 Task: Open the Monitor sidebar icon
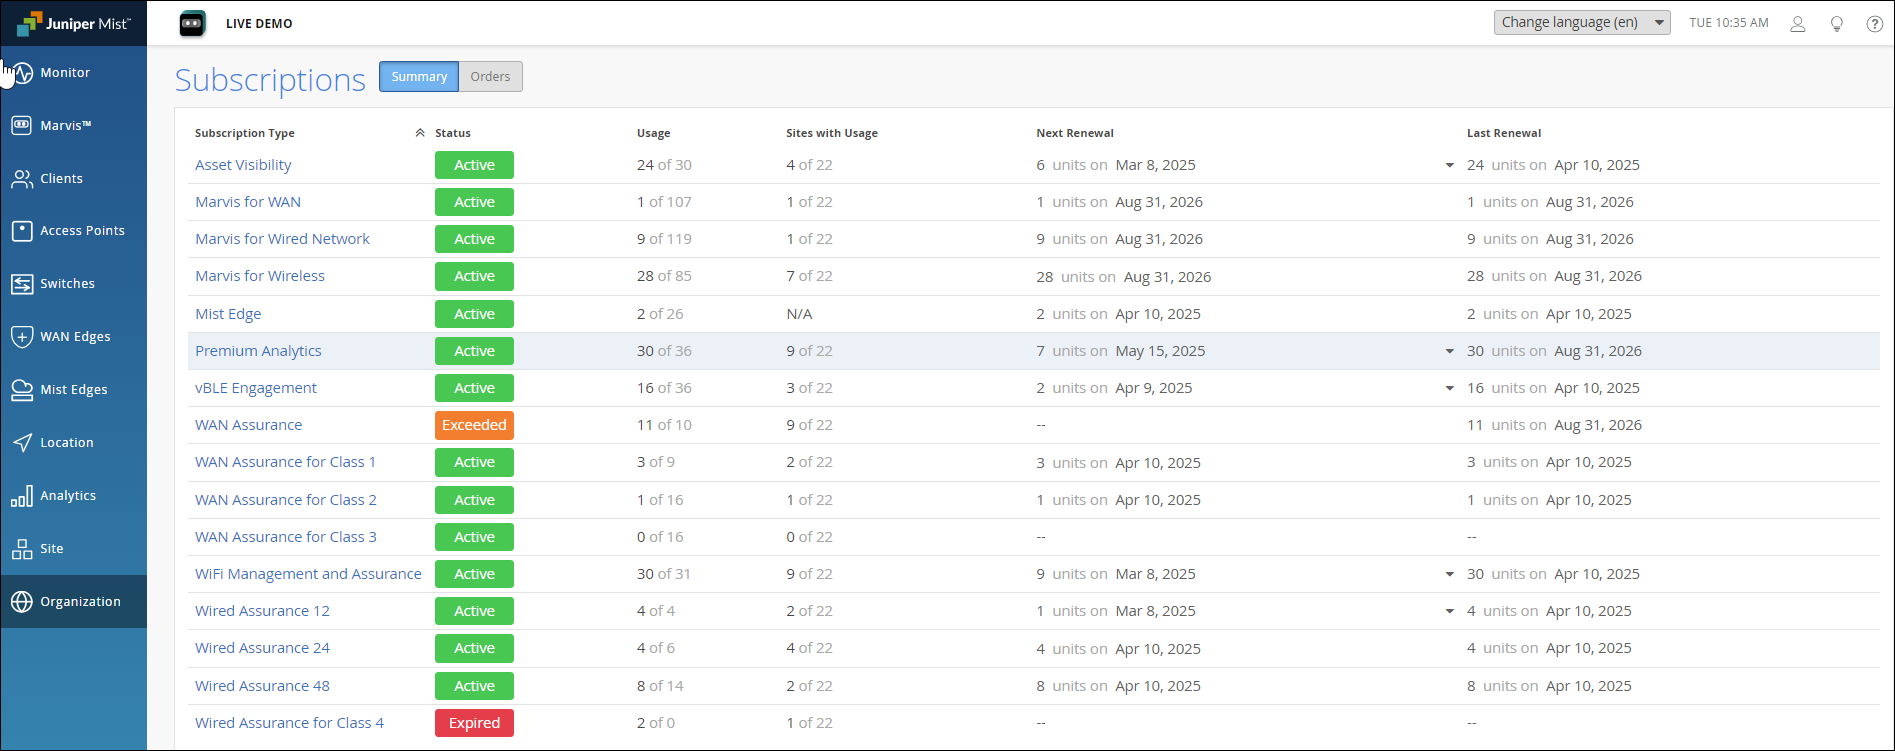coord(22,73)
